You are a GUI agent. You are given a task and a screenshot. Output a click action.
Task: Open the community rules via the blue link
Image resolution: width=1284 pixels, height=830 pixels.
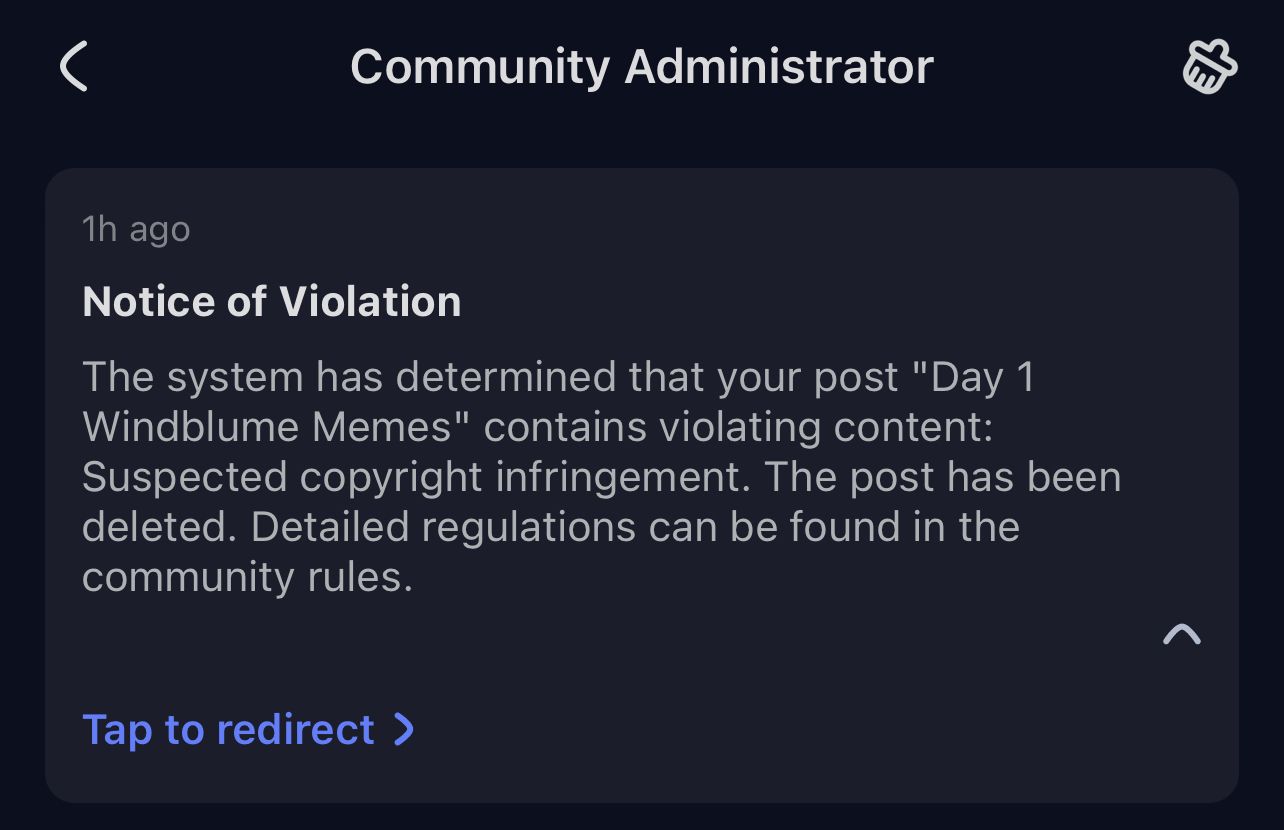pyautogui.click(x=228, y=730)
